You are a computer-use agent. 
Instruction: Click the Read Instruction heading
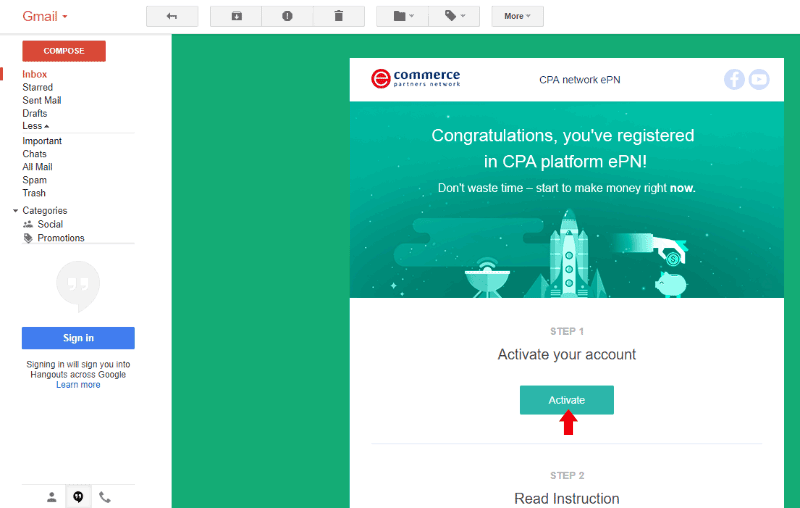pyautogui.click(x=567, y=499)
